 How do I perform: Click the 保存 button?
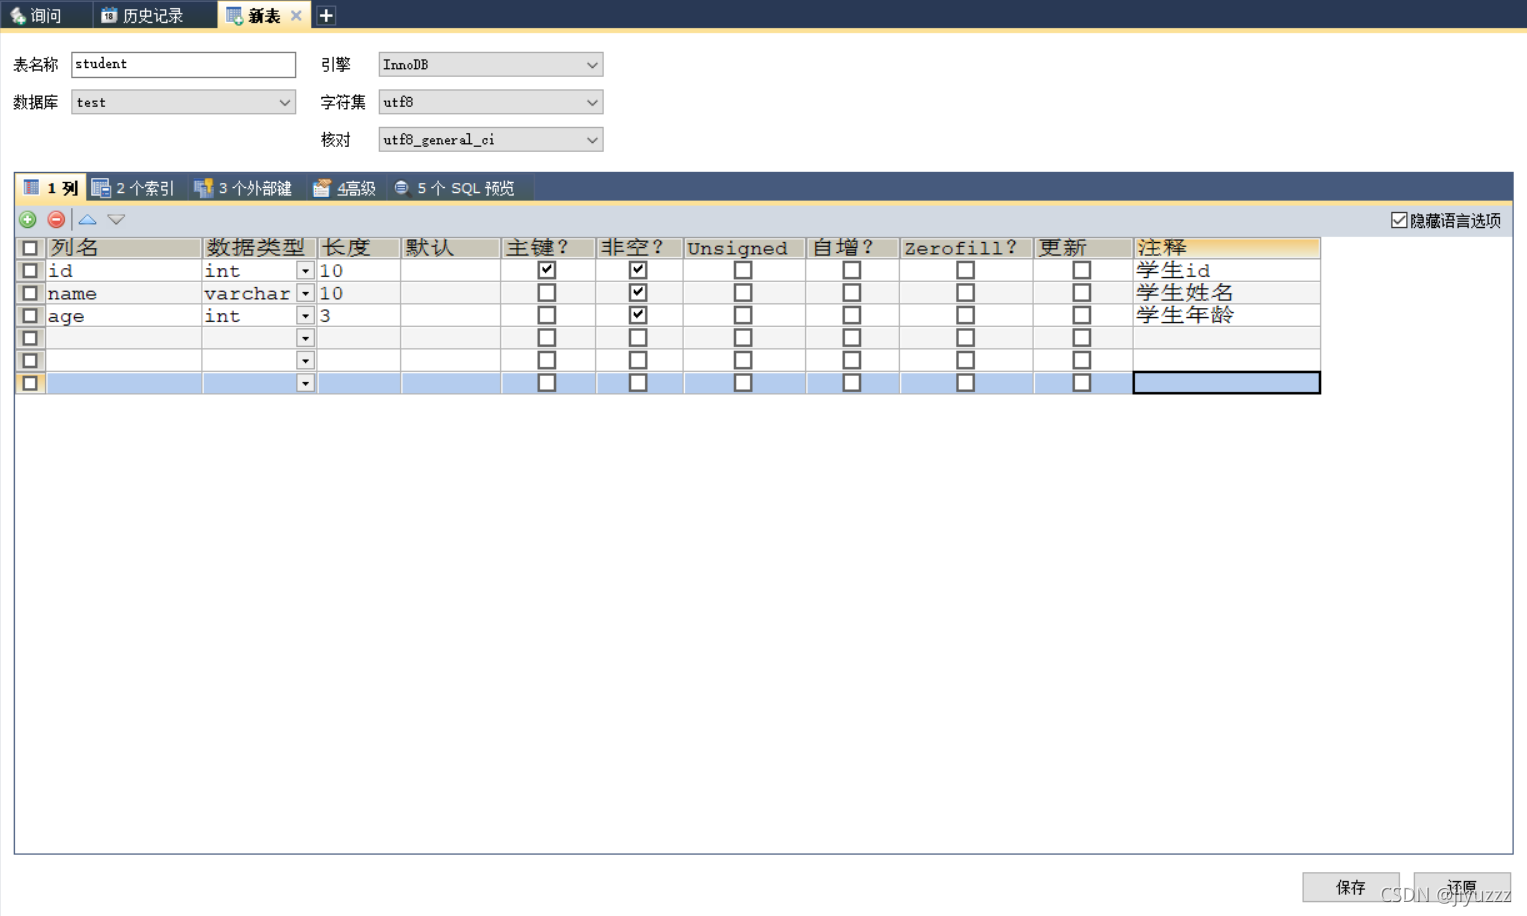pyautogui.click(x=1351, y=887)
